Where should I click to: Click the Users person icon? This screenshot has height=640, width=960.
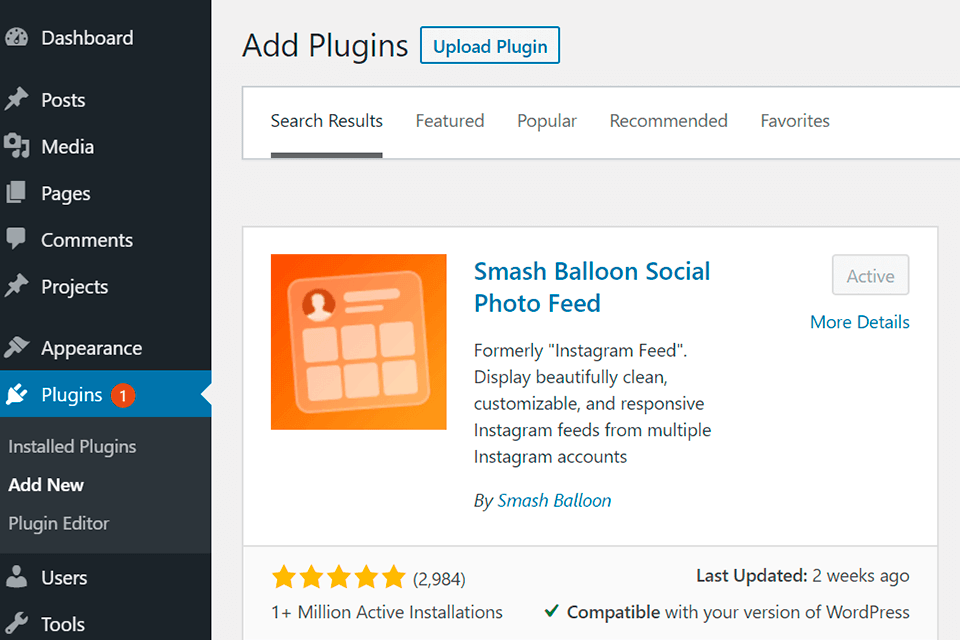pos(16,578)
